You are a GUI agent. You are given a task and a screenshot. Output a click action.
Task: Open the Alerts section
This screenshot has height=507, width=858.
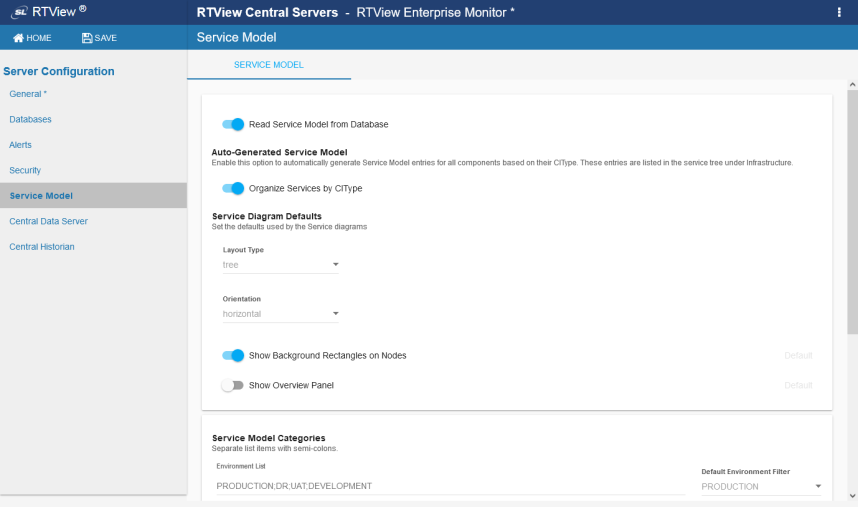20,145
